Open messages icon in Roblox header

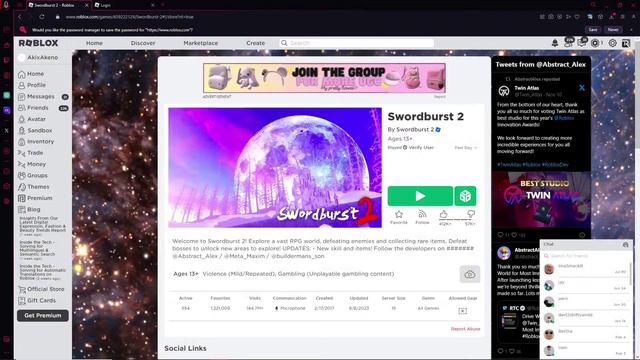582,42
